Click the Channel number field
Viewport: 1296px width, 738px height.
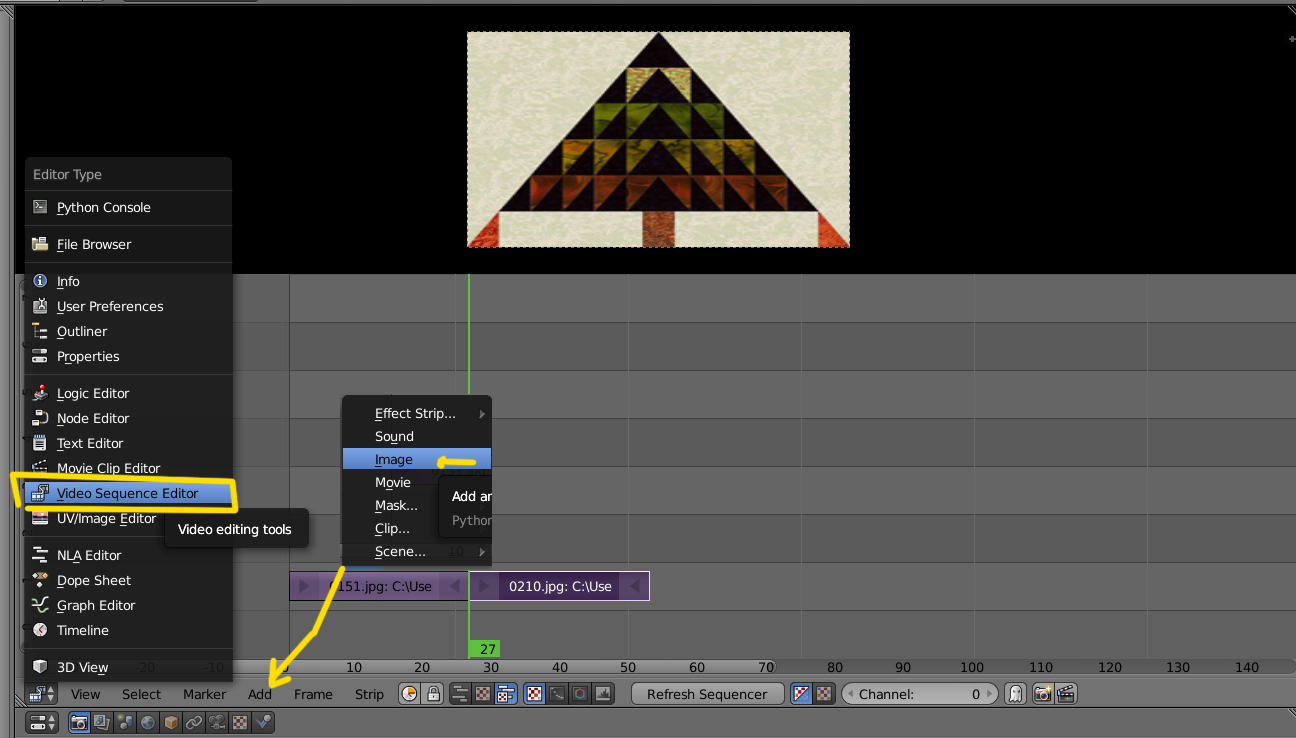coord(920,694)
